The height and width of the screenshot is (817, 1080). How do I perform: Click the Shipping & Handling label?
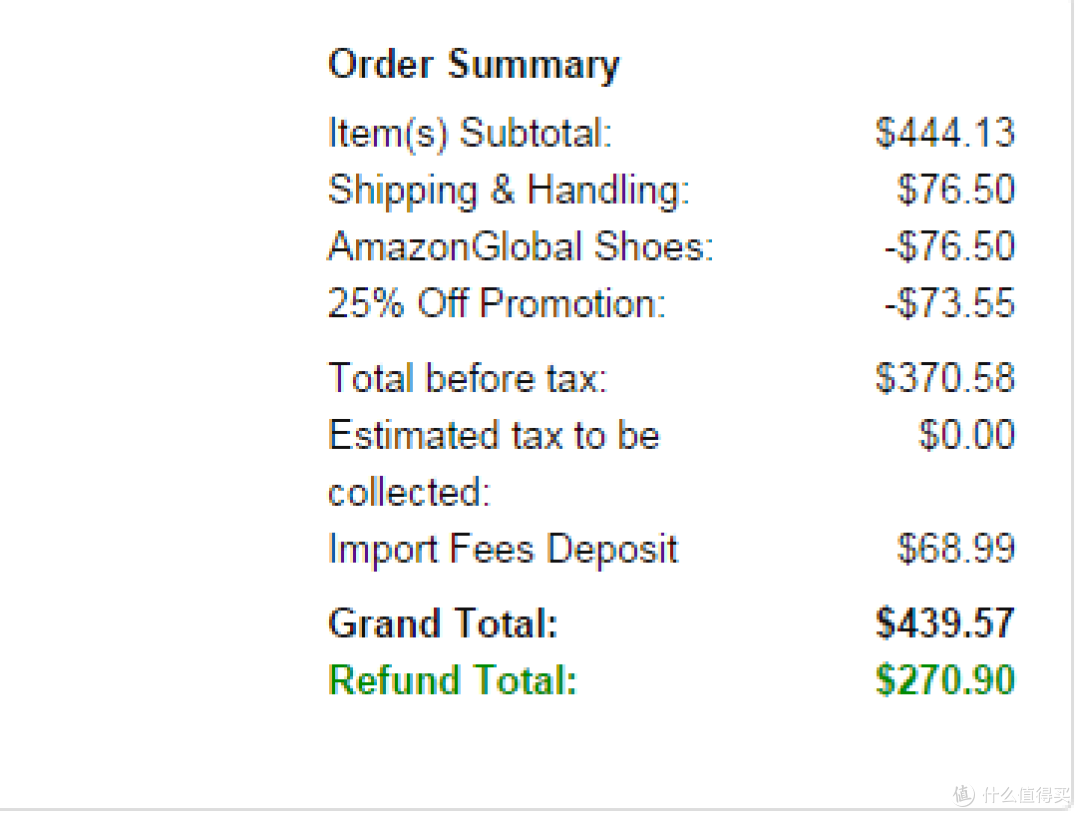click(x=508, y=190)
